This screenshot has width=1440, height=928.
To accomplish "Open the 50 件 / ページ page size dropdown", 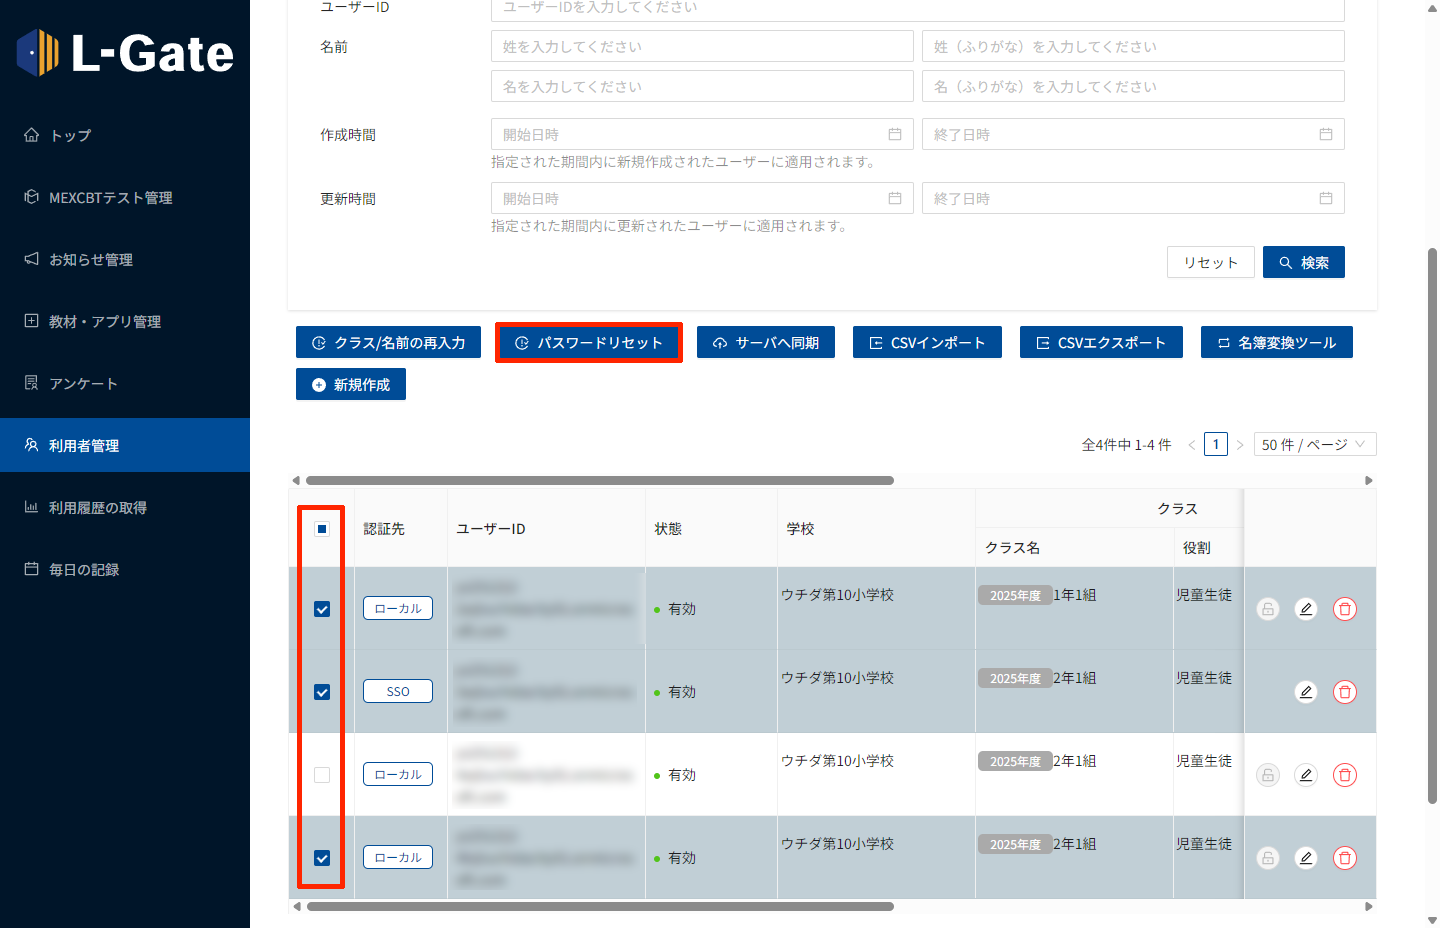I will click(1314, 445).
